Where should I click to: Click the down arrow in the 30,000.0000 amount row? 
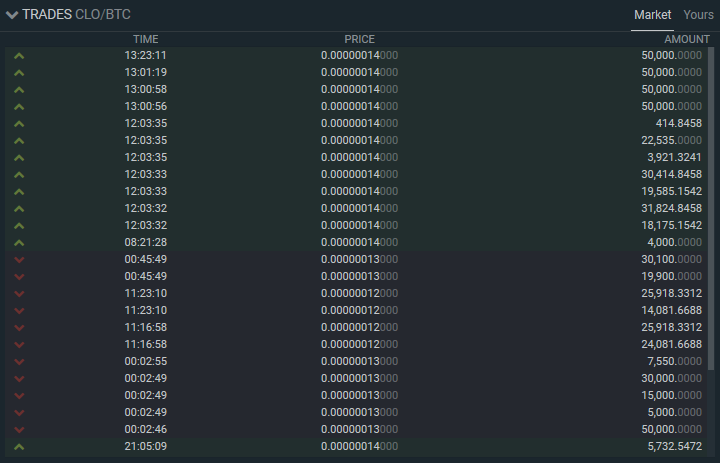[x=19, y=378]
